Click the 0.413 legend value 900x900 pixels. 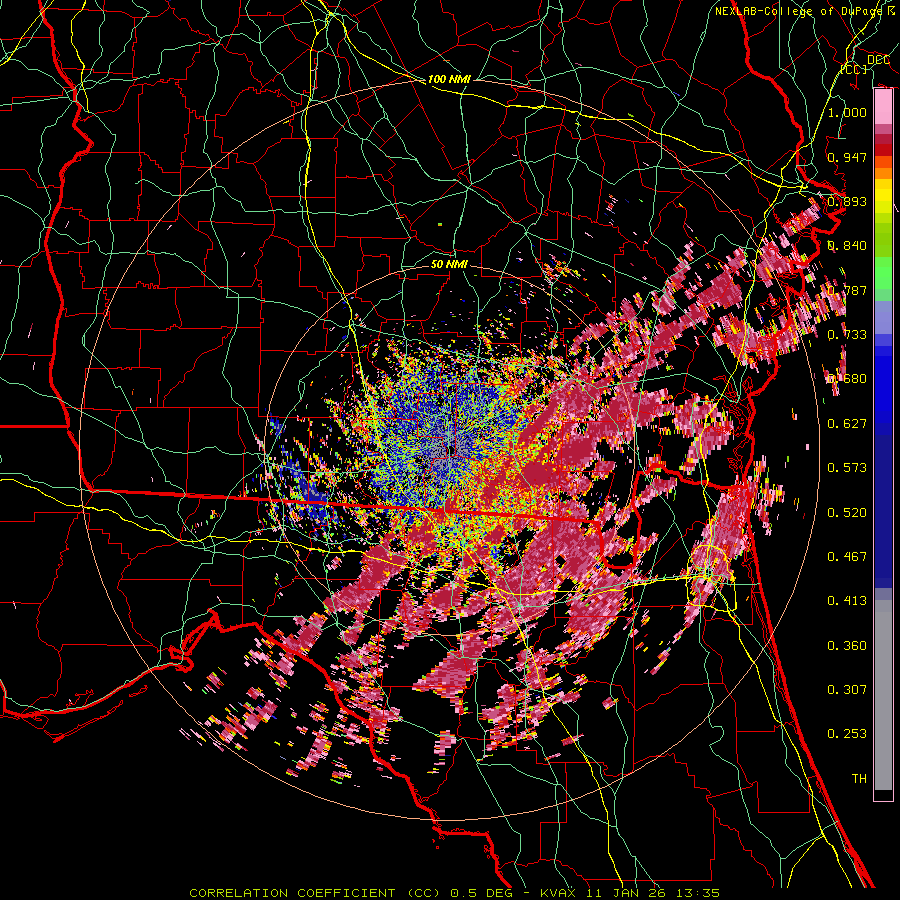coord(847,600)
